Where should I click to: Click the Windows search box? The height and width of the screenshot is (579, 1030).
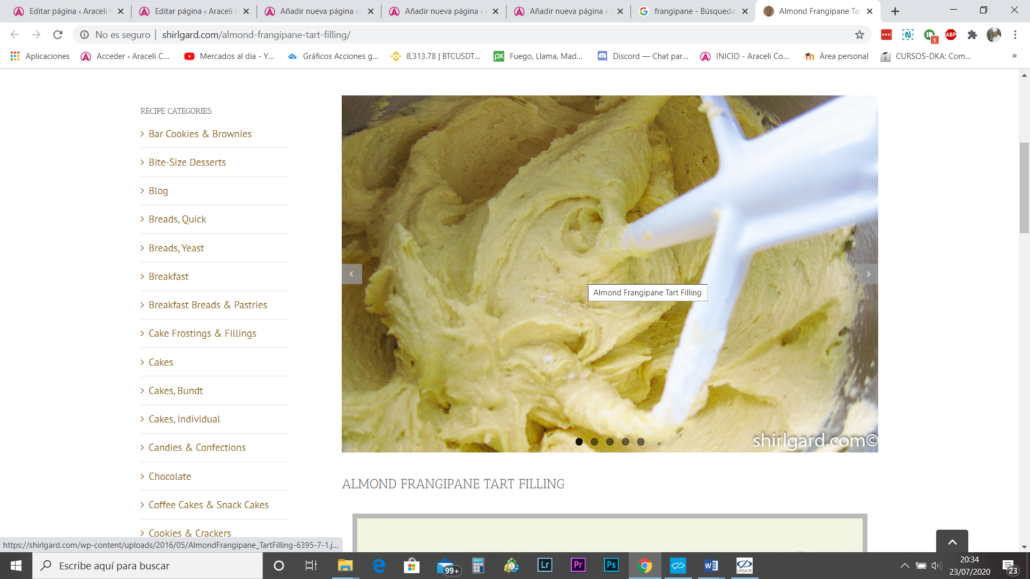pos(147,565)
